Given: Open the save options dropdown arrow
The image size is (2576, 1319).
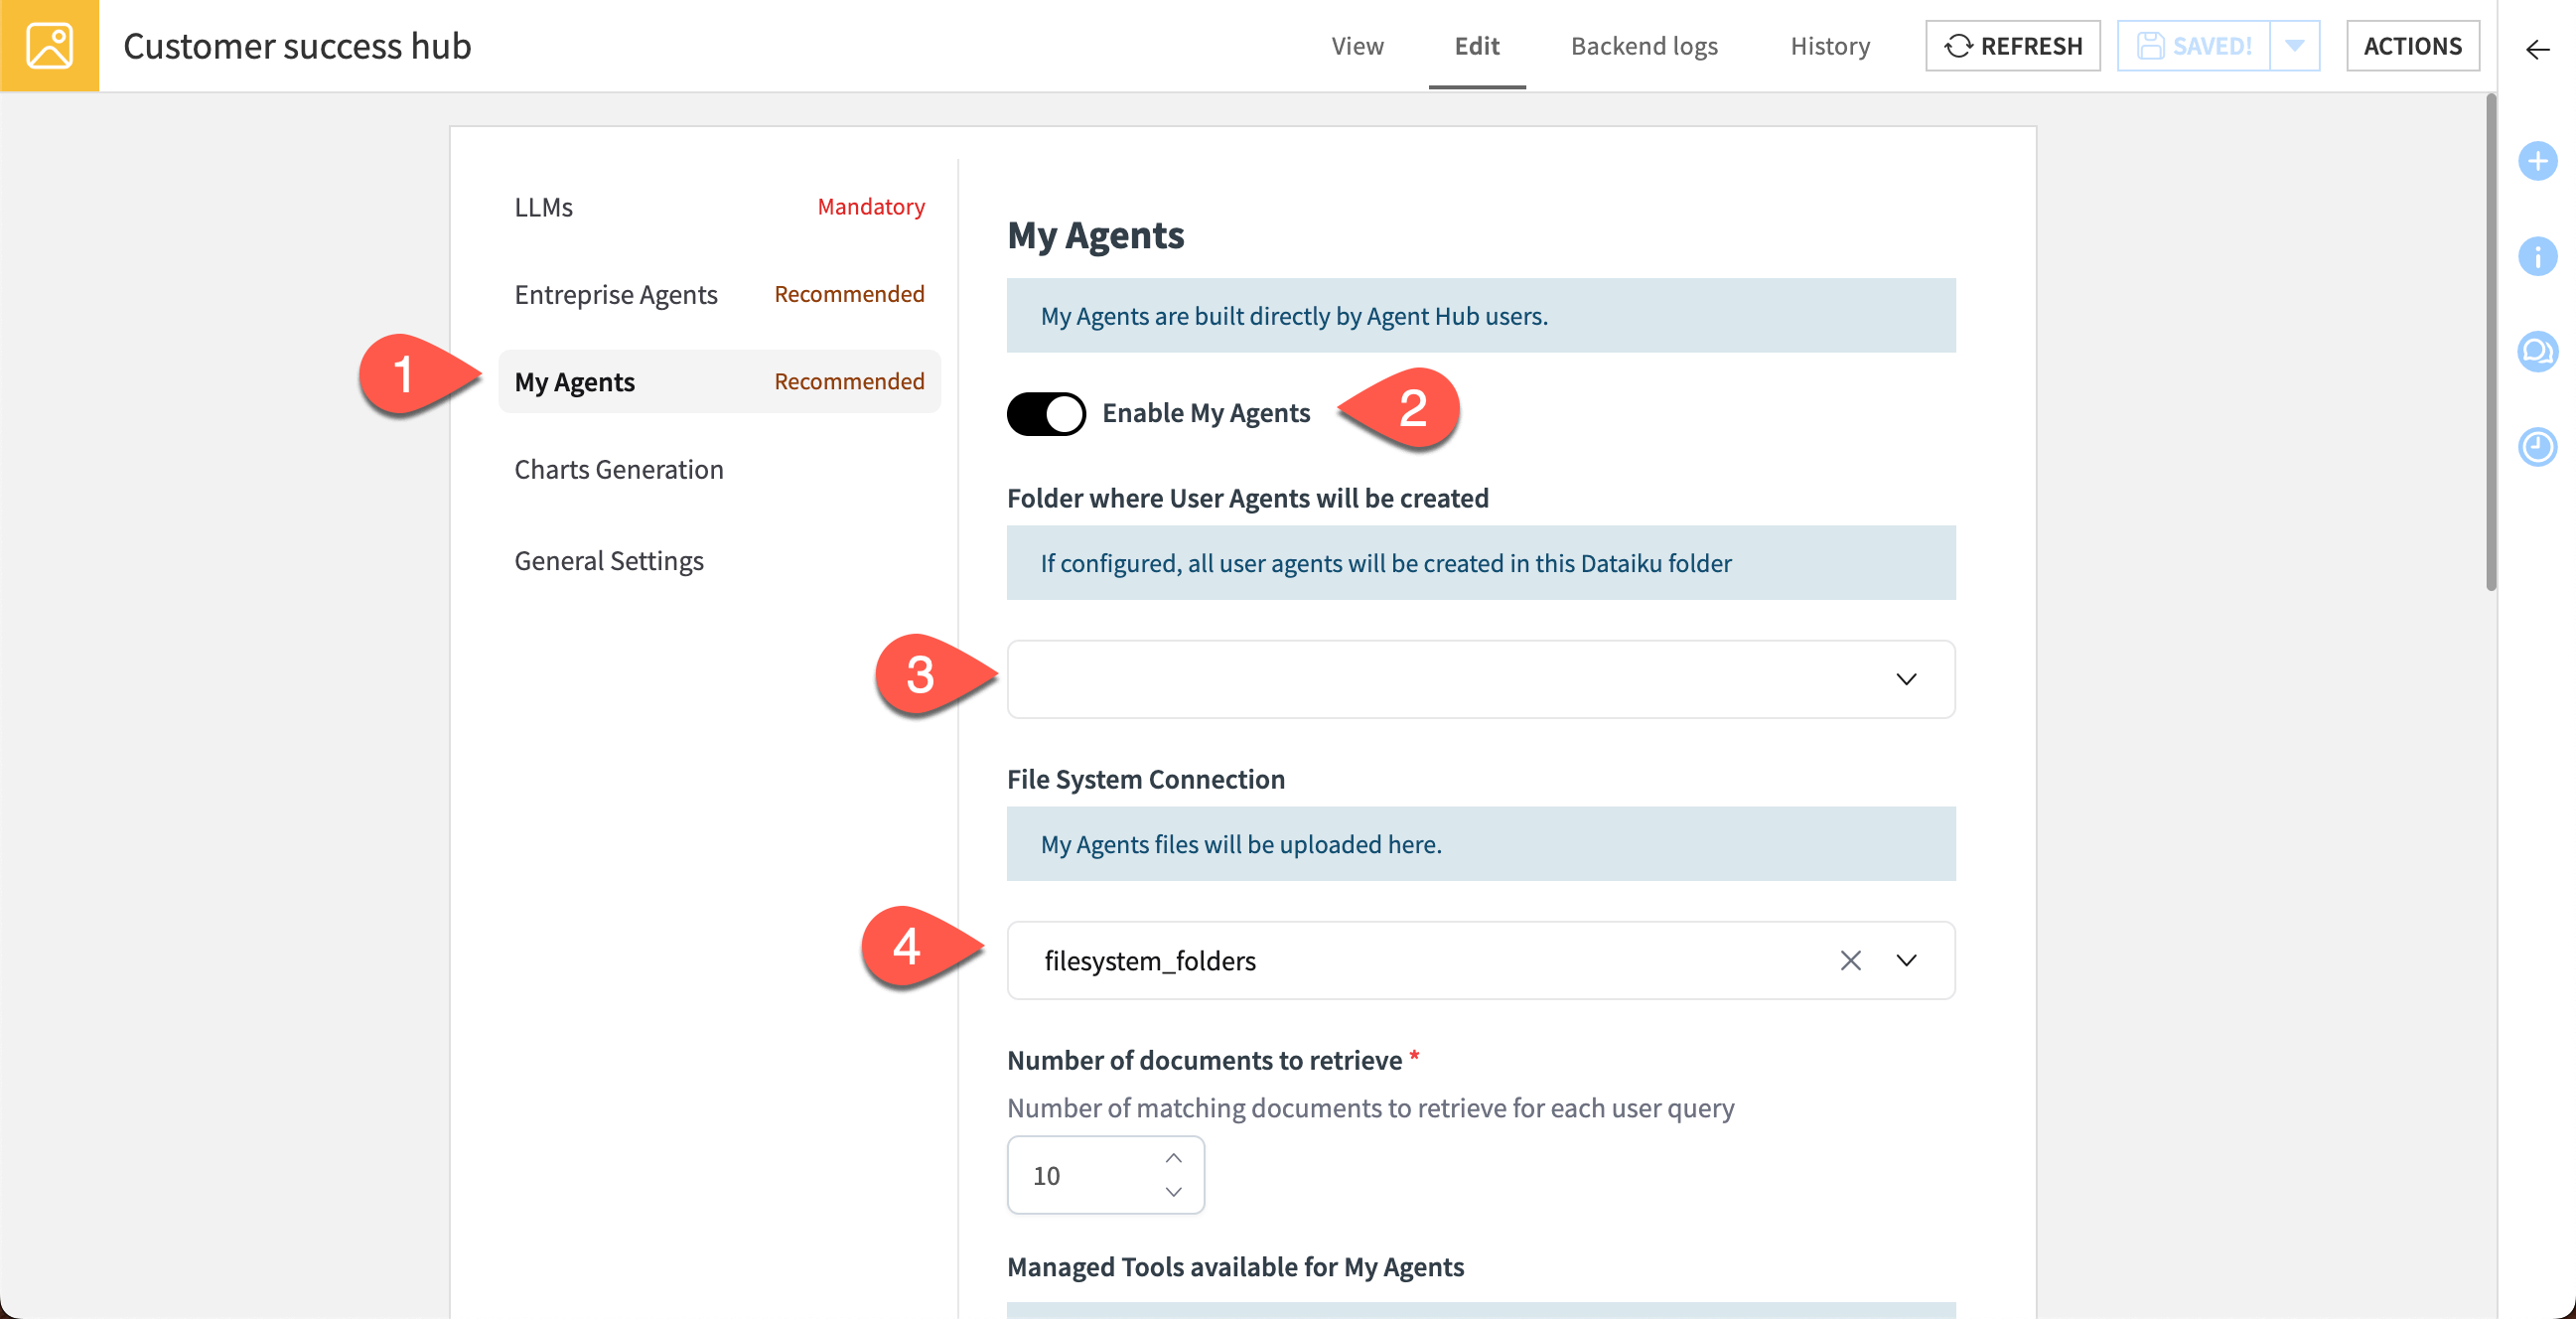Looking at the screenshot, I should coord(2294,46).
